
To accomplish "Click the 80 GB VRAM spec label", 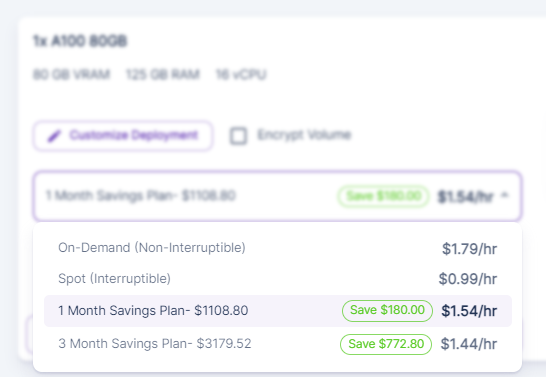I will pyautogui.click(x=71, y=74).
